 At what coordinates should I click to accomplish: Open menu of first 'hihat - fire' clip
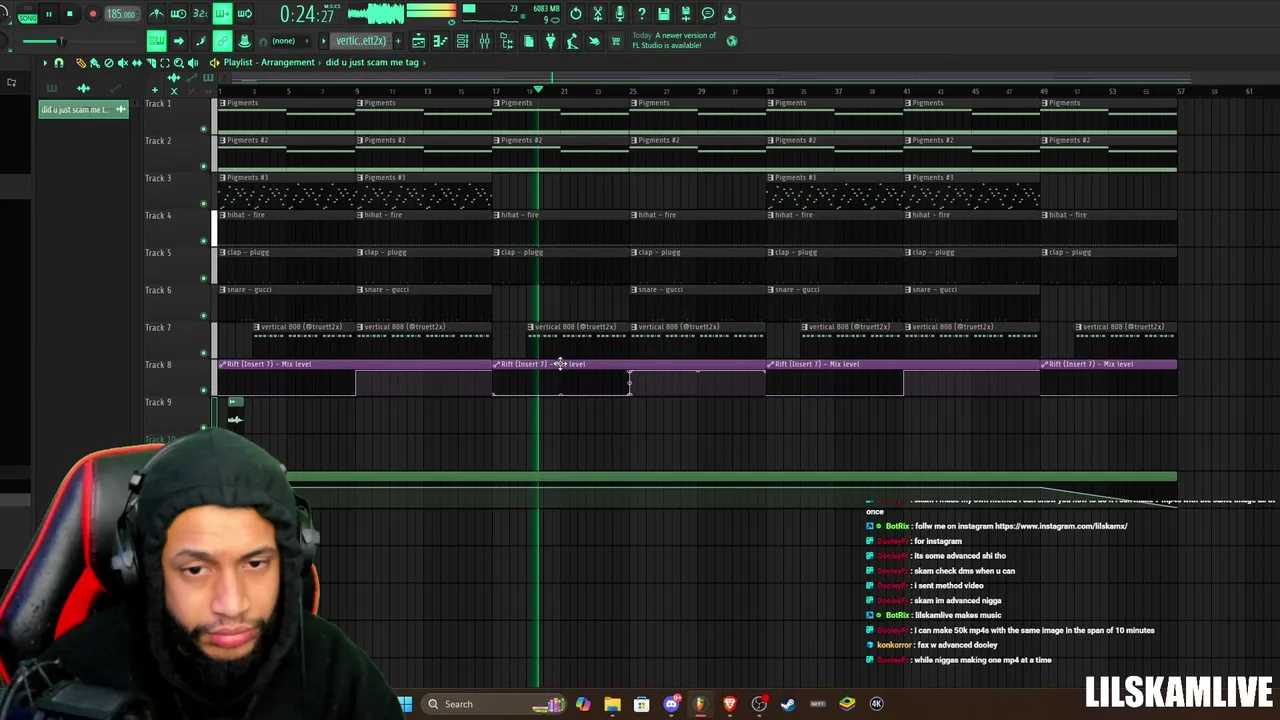[223, 215]
